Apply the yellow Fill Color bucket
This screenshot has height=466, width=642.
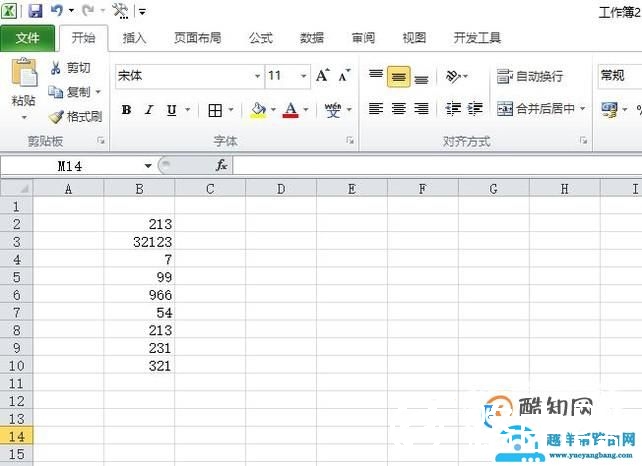pos(258,110)
